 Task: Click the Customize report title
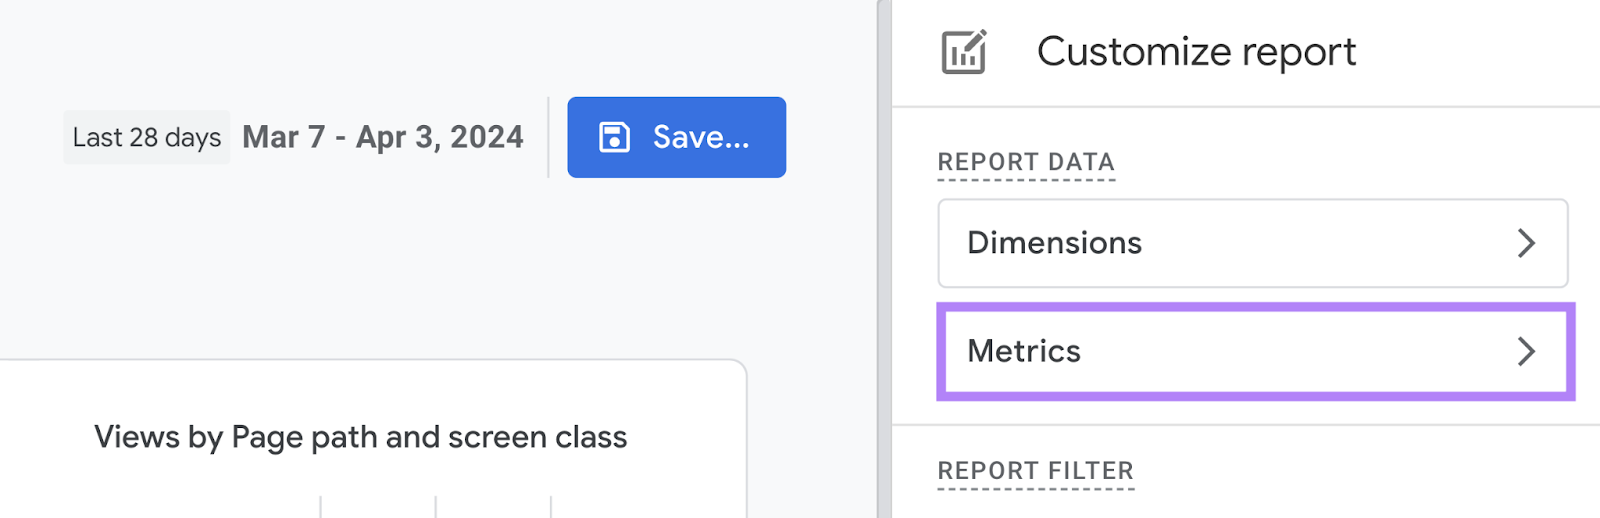[x=1196, y=52]
